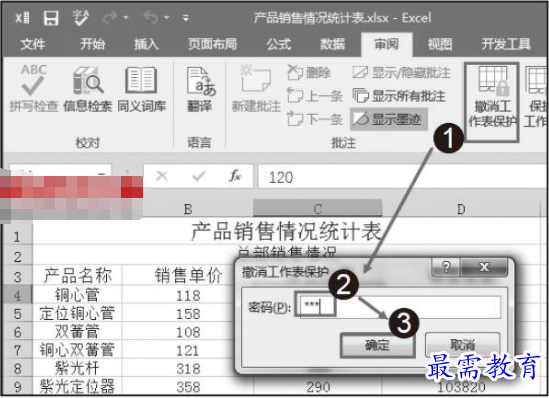Toggle 显示墨迹 ink display
The height and width of the screenshot is (398, 549).
(x=388, y=119)
